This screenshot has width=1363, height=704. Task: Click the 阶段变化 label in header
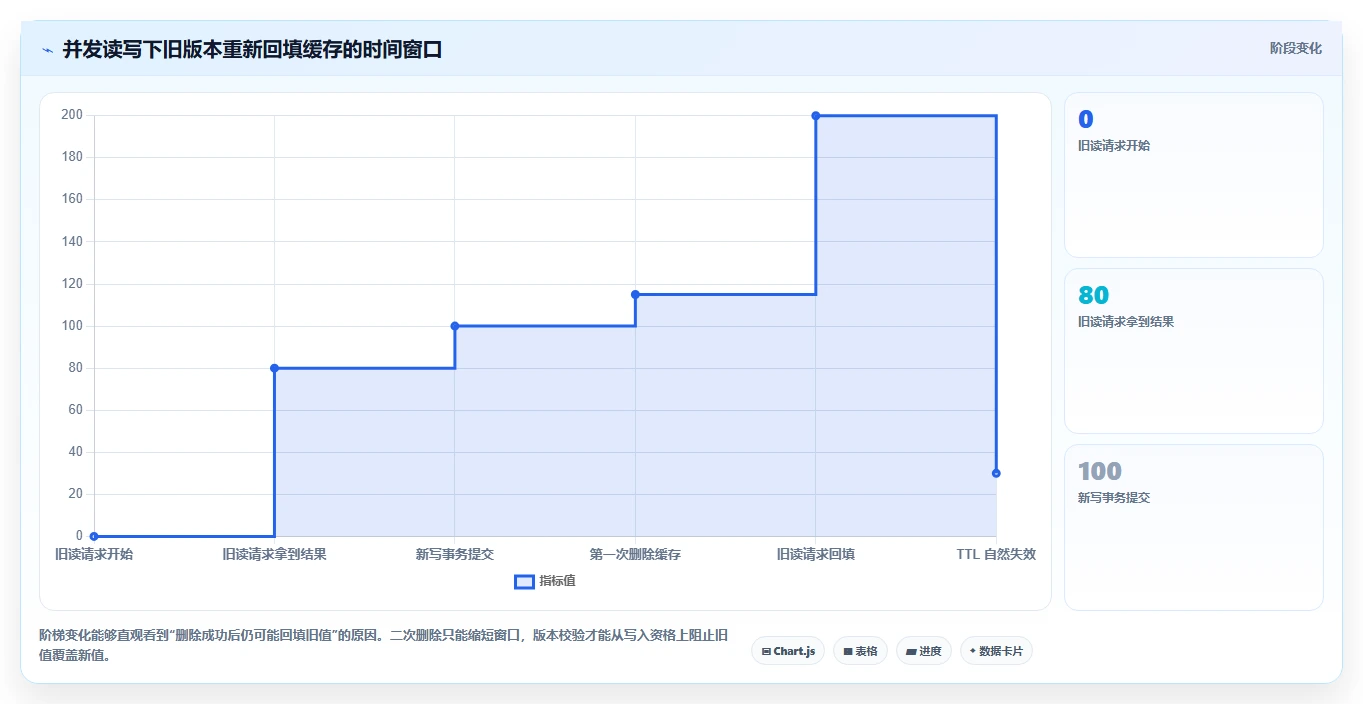pos(1295,48)
